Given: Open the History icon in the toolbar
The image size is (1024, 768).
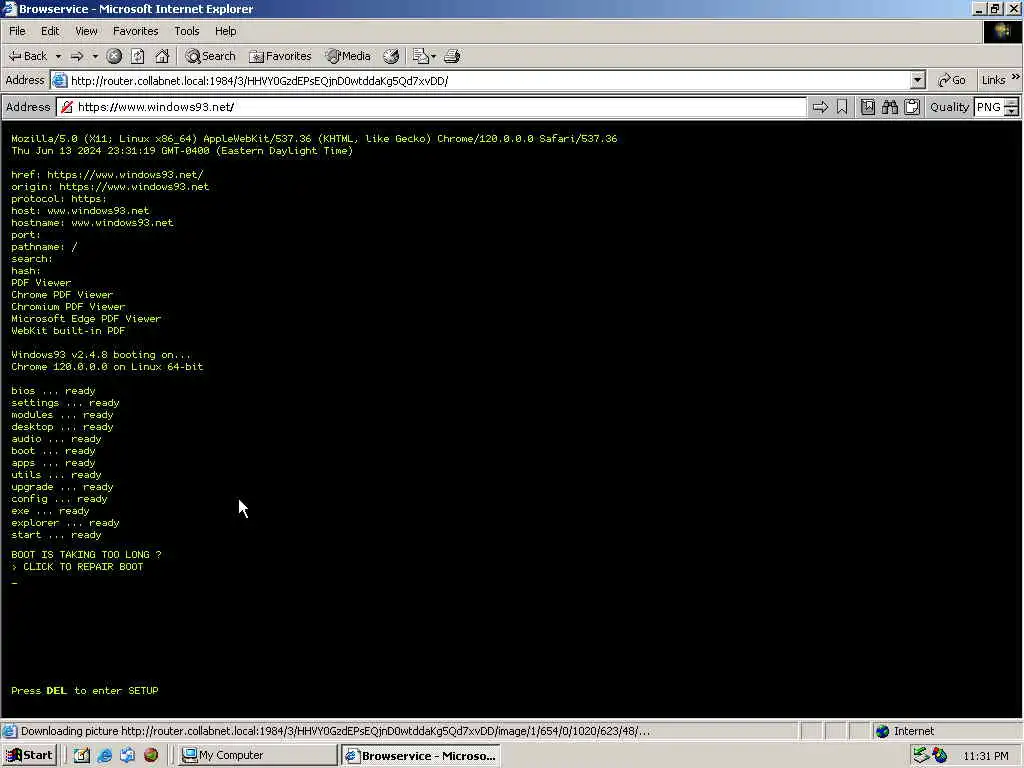Looking at the screenshot, I should point(391,56).
